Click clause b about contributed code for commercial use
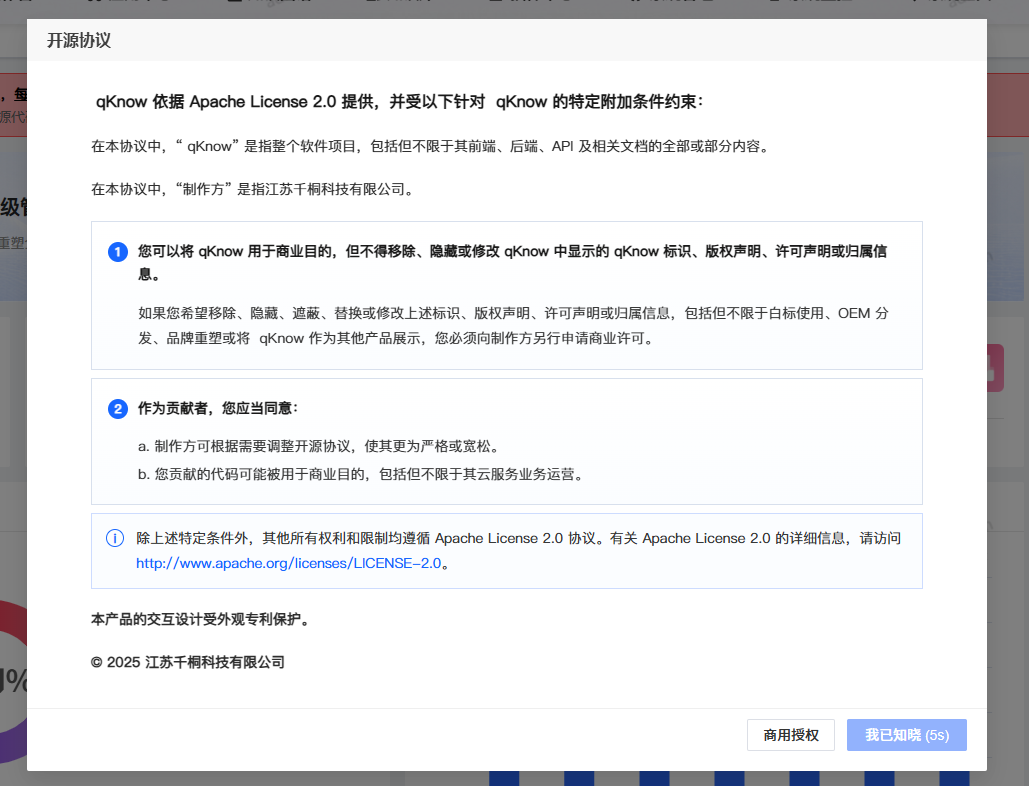1029x786 pixels. (361, 474)
